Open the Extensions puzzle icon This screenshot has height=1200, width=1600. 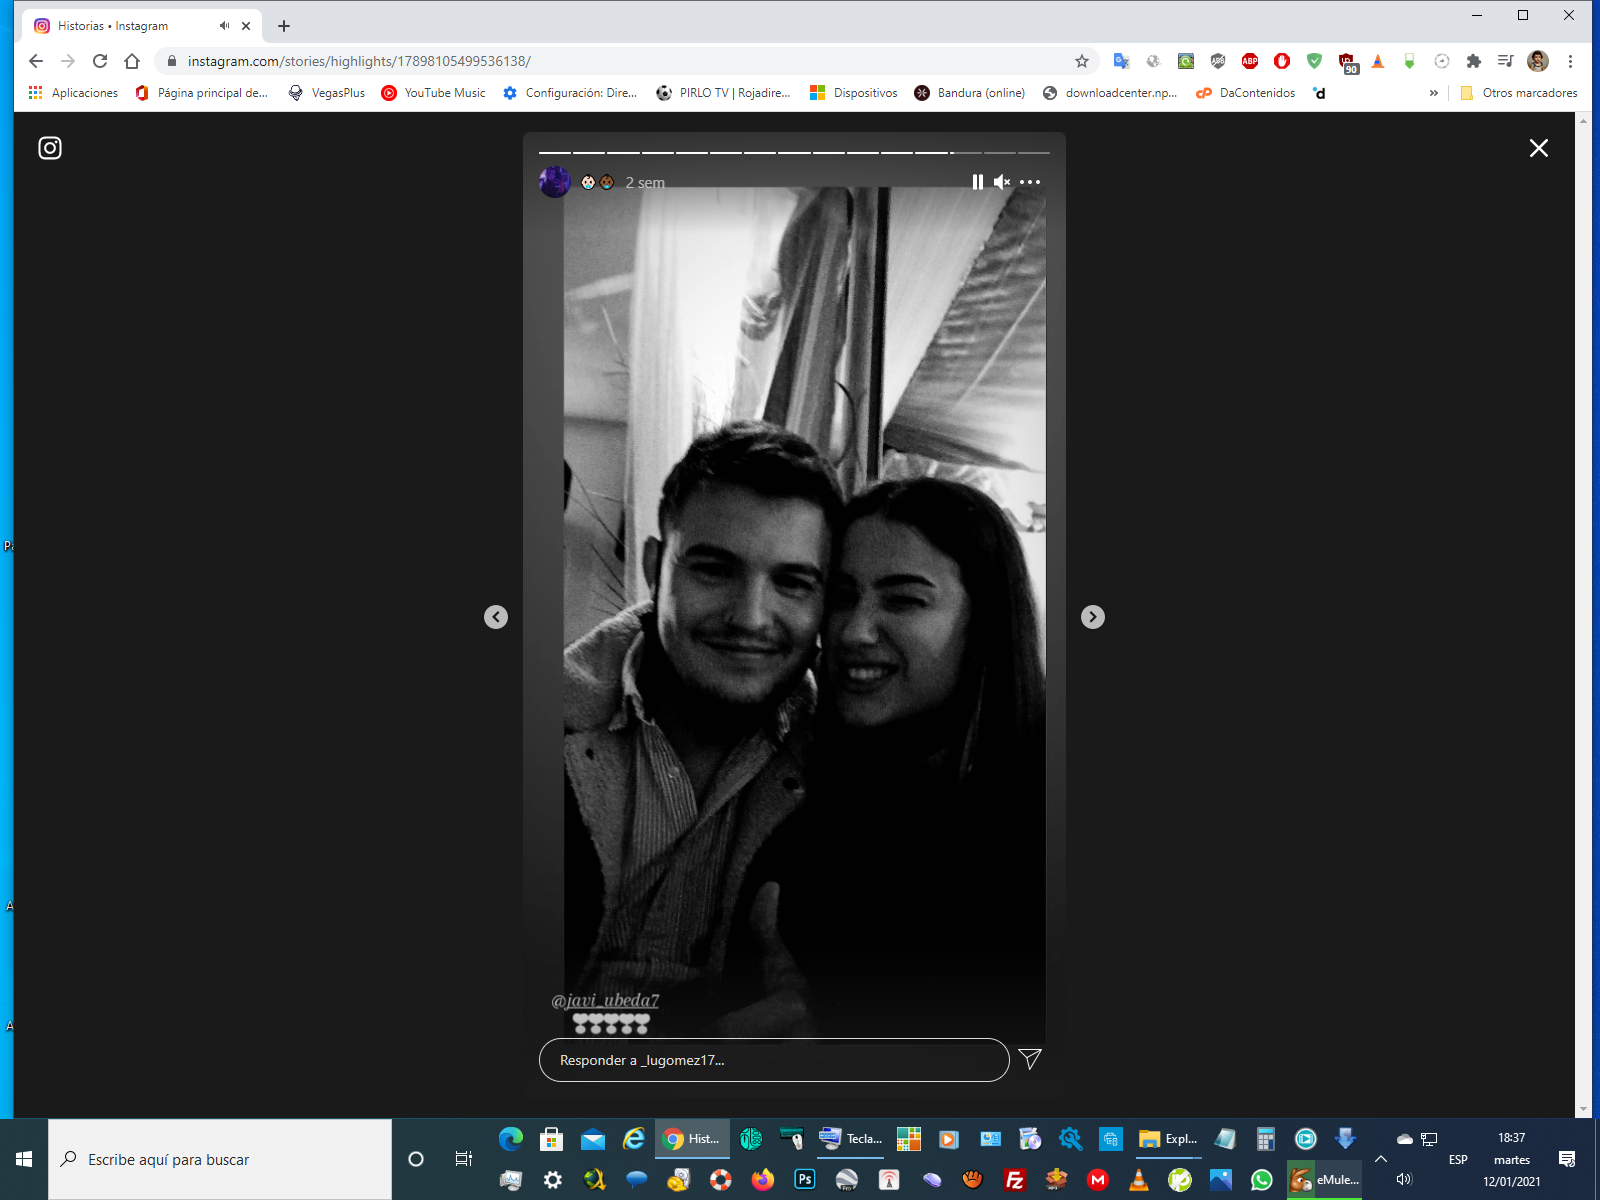(x=1473, y=61)
